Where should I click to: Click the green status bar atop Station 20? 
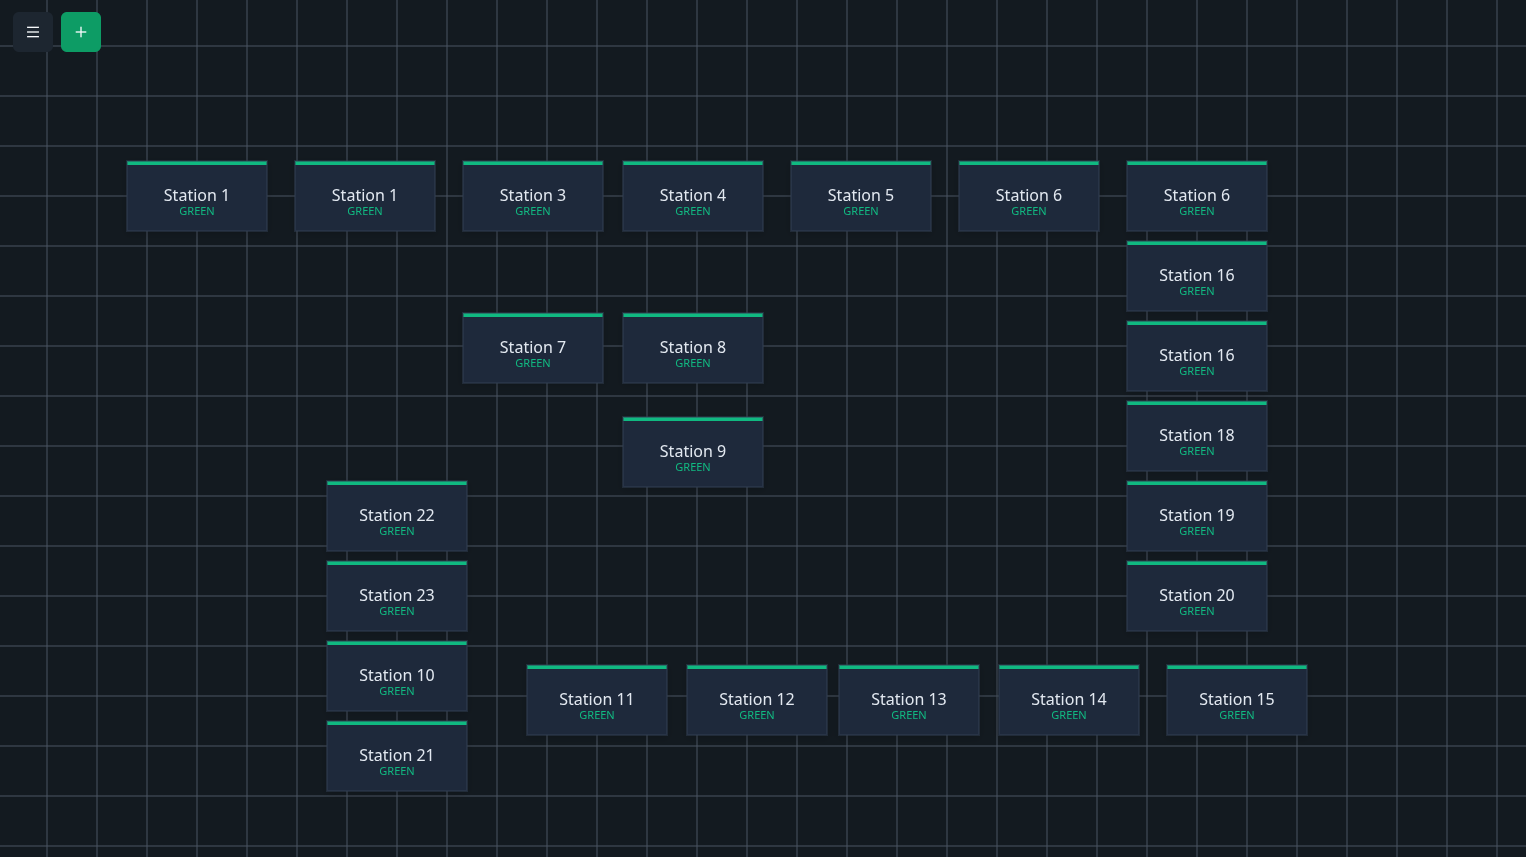(x=1196, y=563)
